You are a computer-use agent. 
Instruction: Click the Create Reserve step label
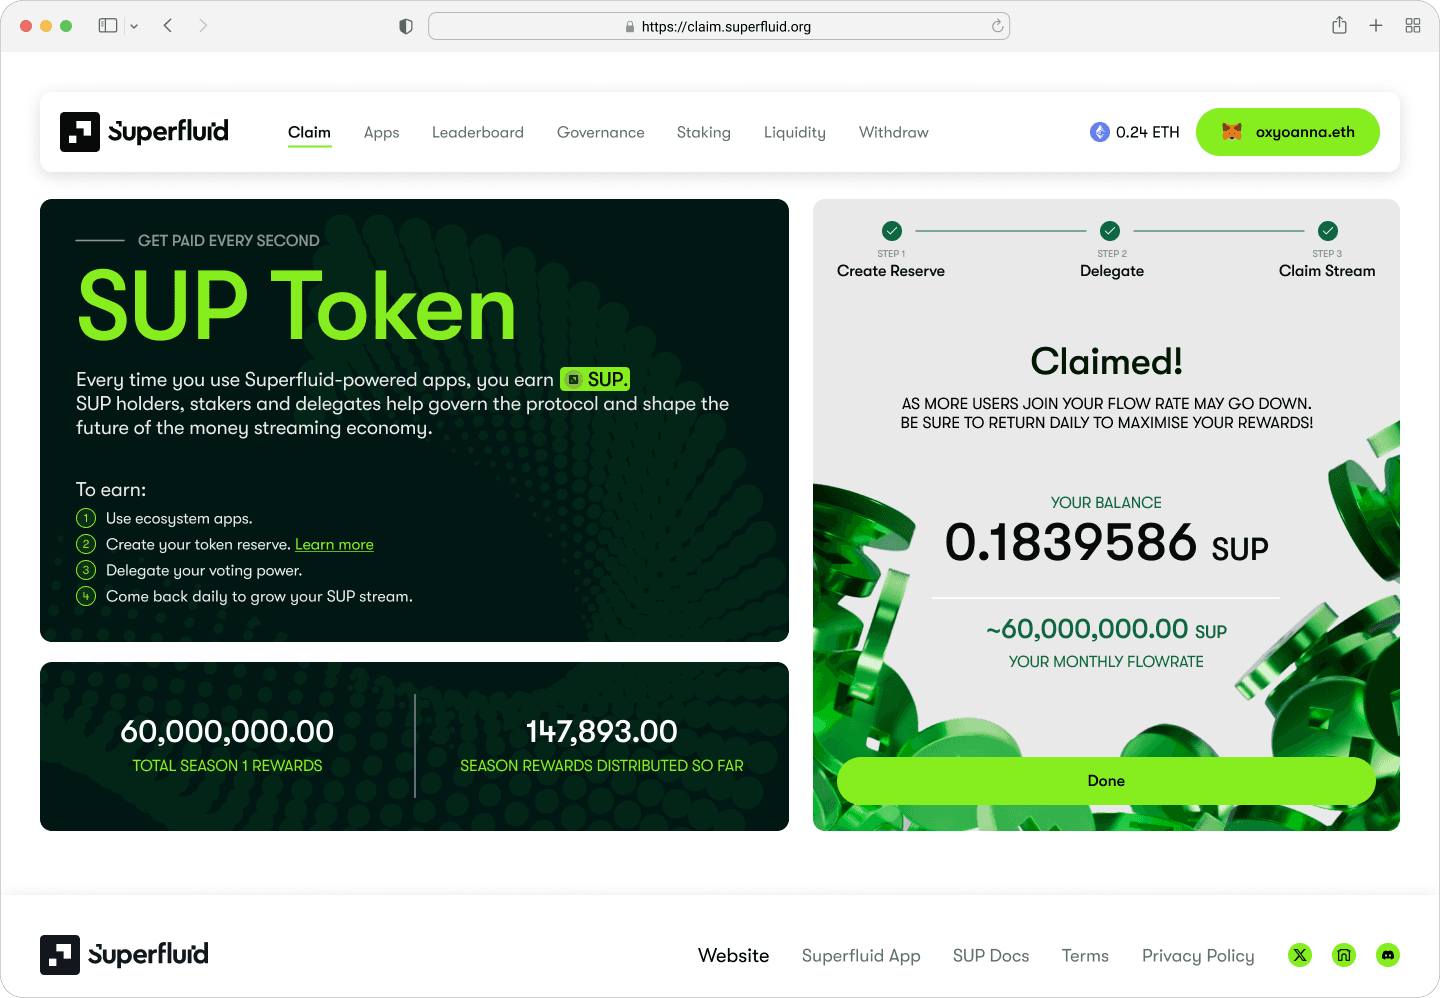click(891, 271)
